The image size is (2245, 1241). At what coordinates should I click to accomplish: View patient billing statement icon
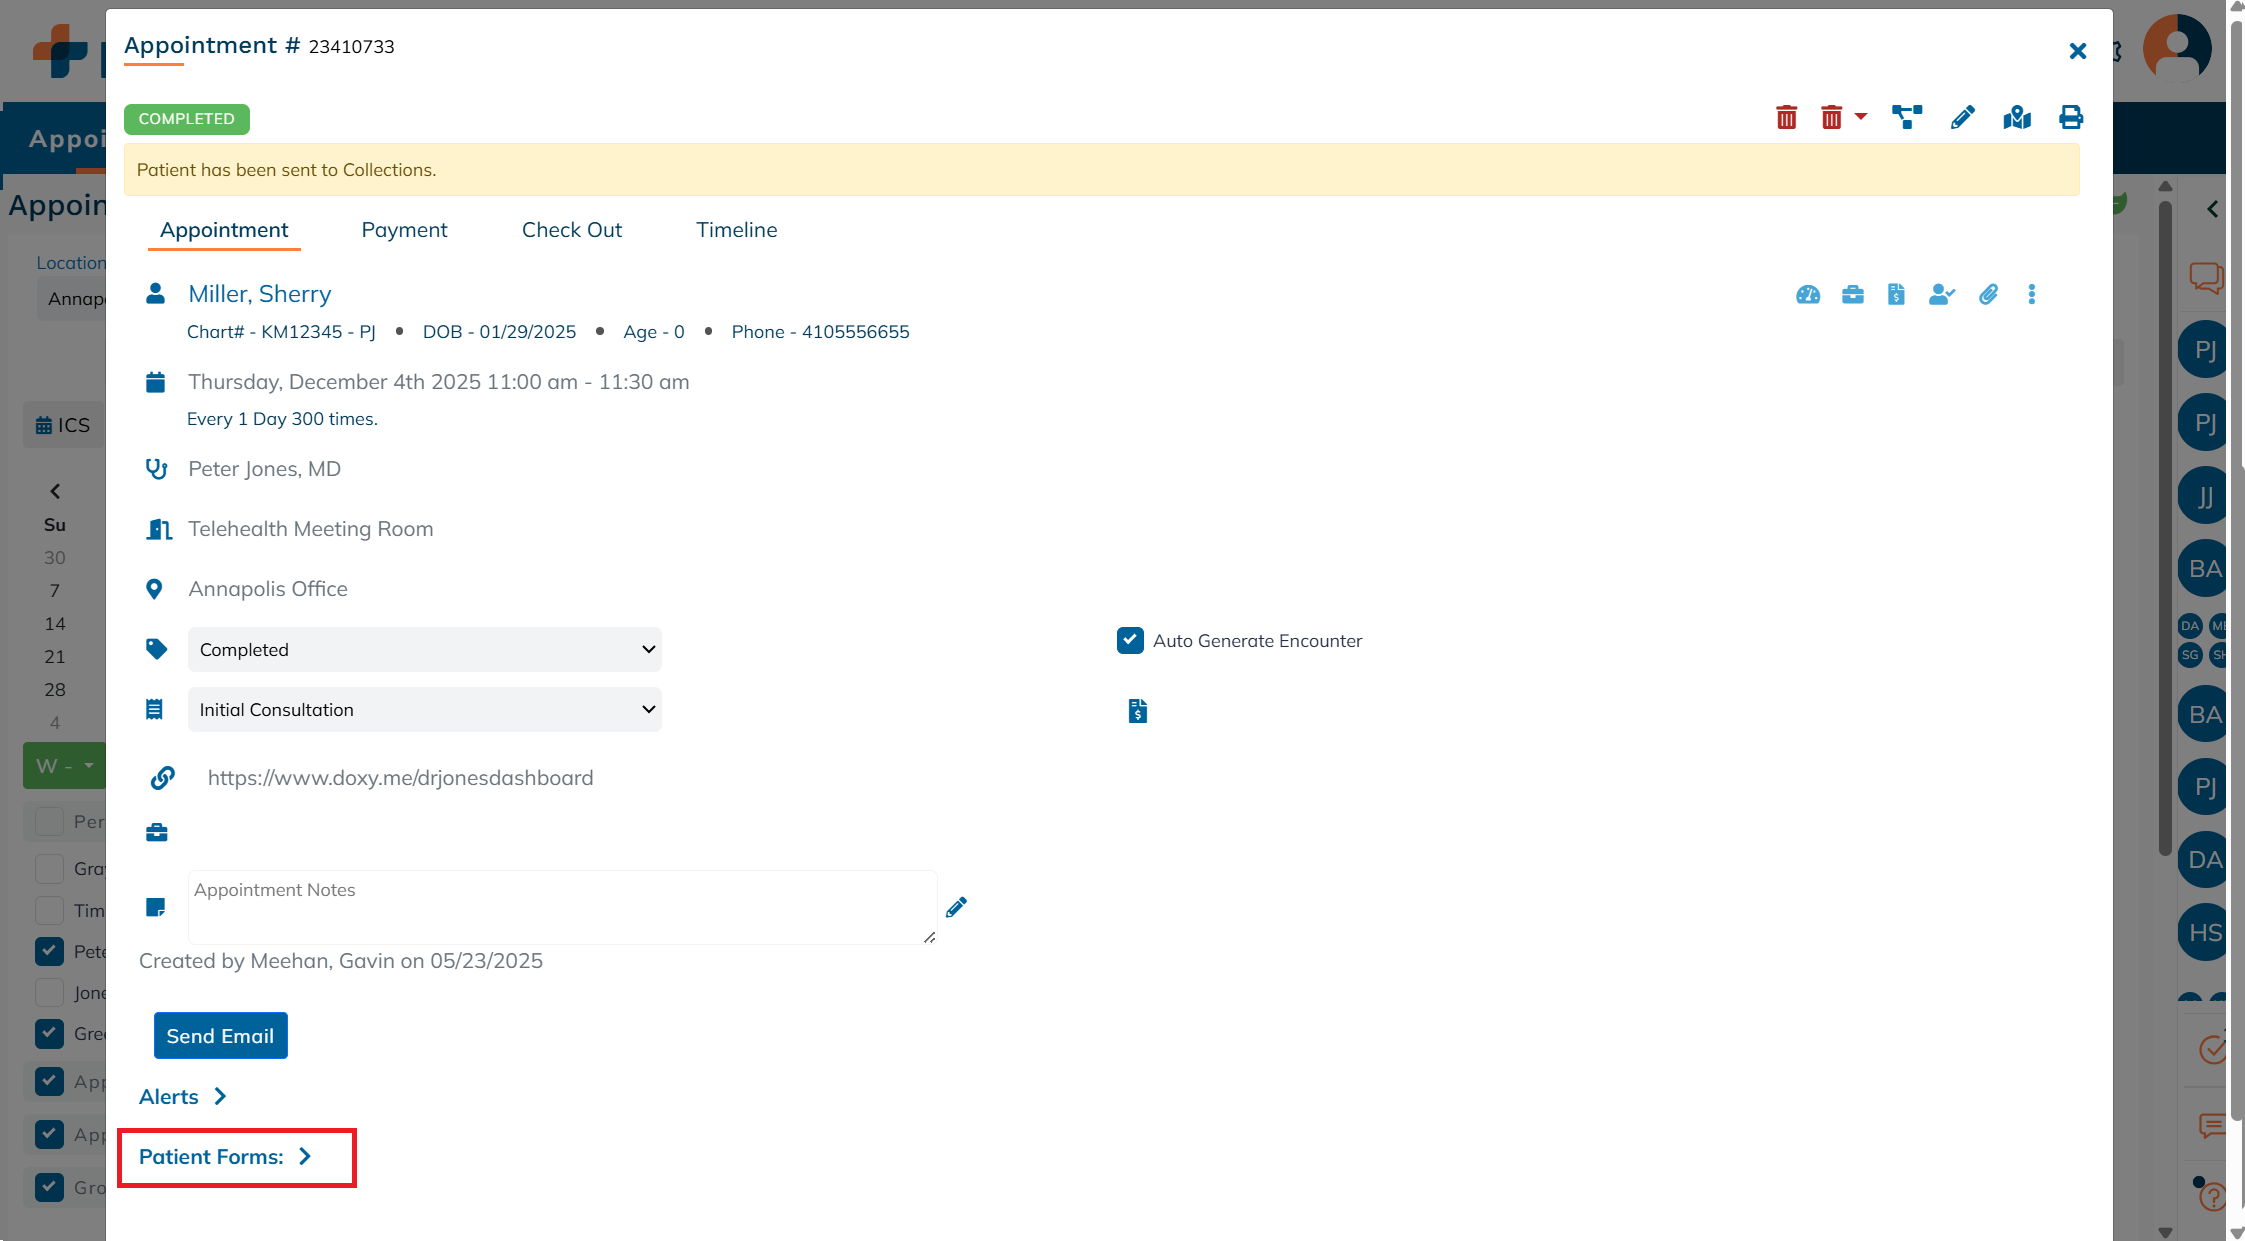(x=1896, y=294)
